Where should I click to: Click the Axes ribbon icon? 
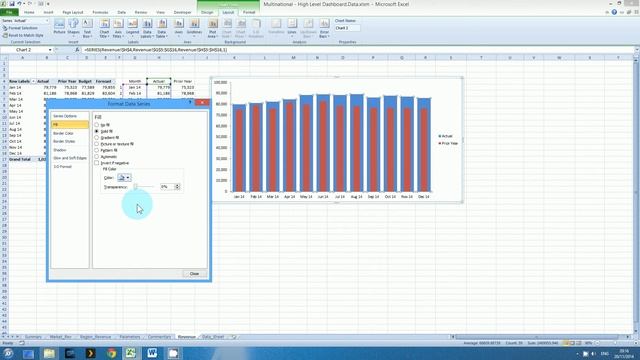pyautogui.click(x=179, y=27)
